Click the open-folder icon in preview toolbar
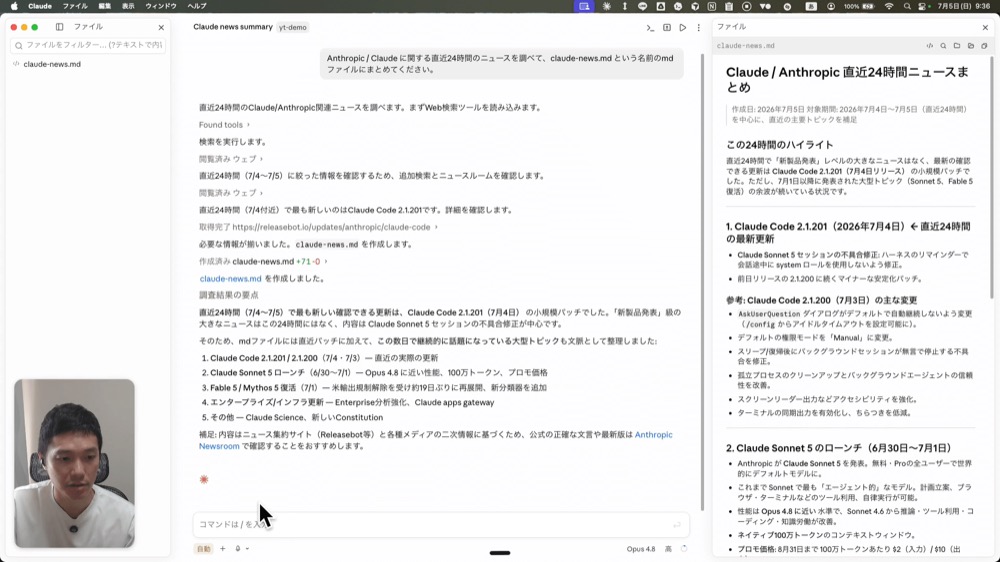Viewport: 1000px width, 562px height. 971,46
